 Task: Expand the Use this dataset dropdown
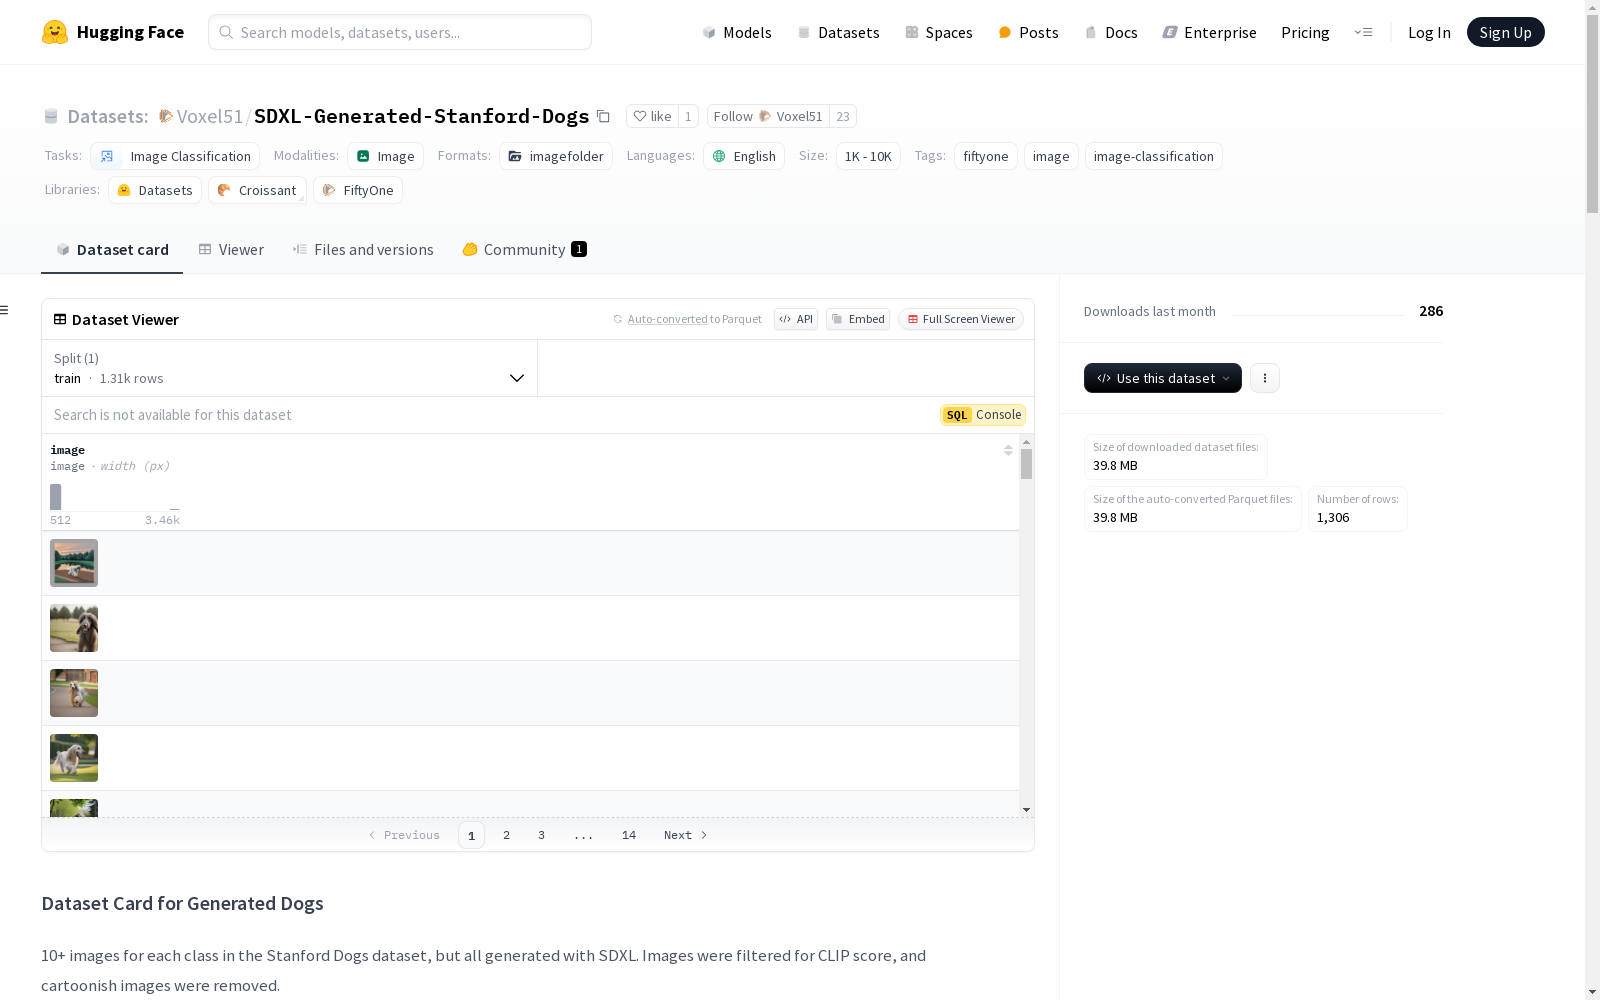pyautogui.click(x=1163, y=378)
